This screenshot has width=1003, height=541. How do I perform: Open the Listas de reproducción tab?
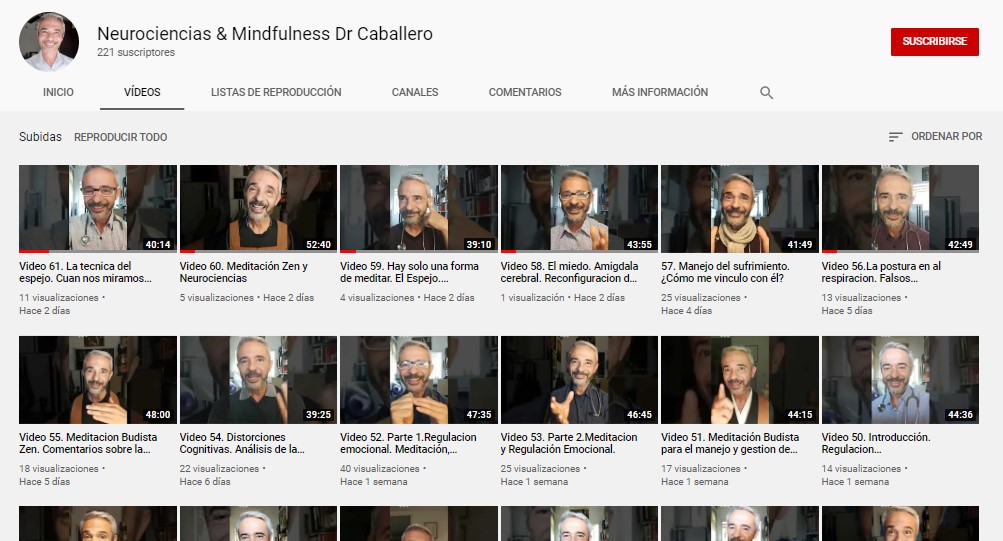tap(276, 92)
